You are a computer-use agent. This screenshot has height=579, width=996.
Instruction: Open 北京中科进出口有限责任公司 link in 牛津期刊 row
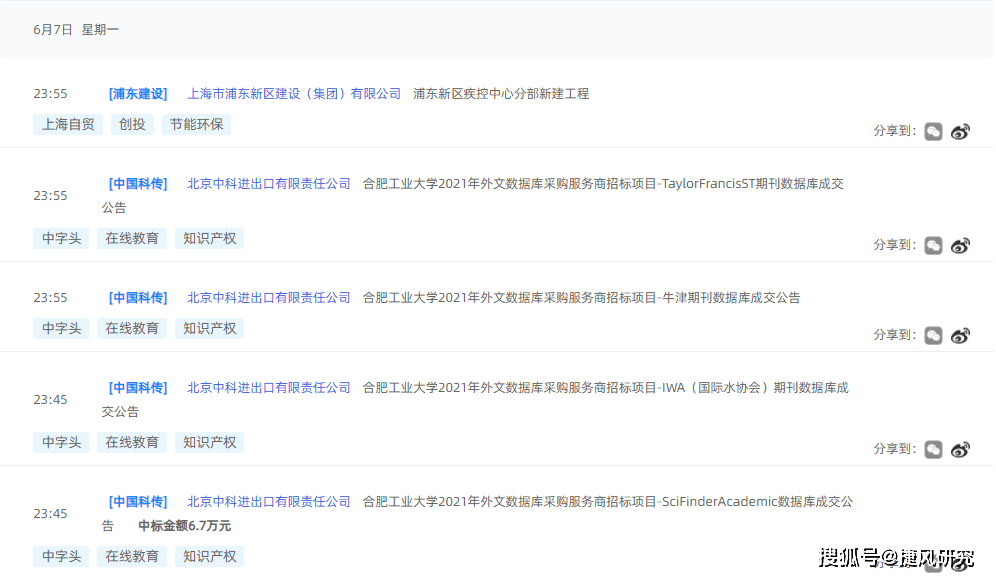click(x=269, y=298)
